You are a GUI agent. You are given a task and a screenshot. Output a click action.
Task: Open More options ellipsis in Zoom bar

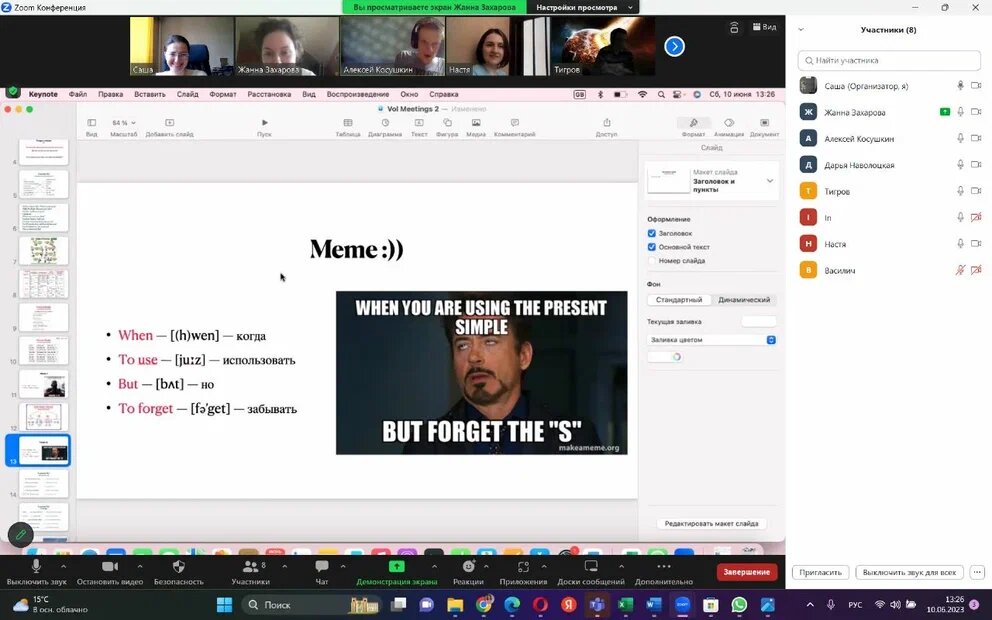664,566
